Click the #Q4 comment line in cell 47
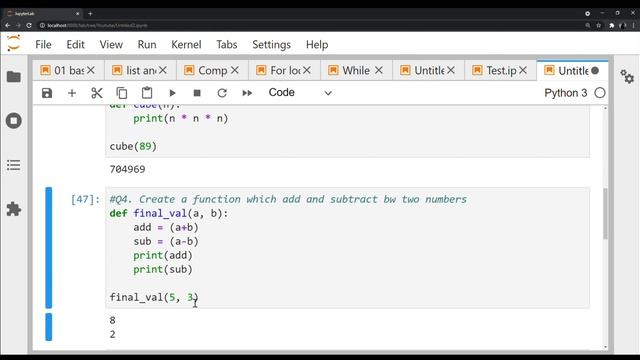640x360 pixels. (288, 199)
